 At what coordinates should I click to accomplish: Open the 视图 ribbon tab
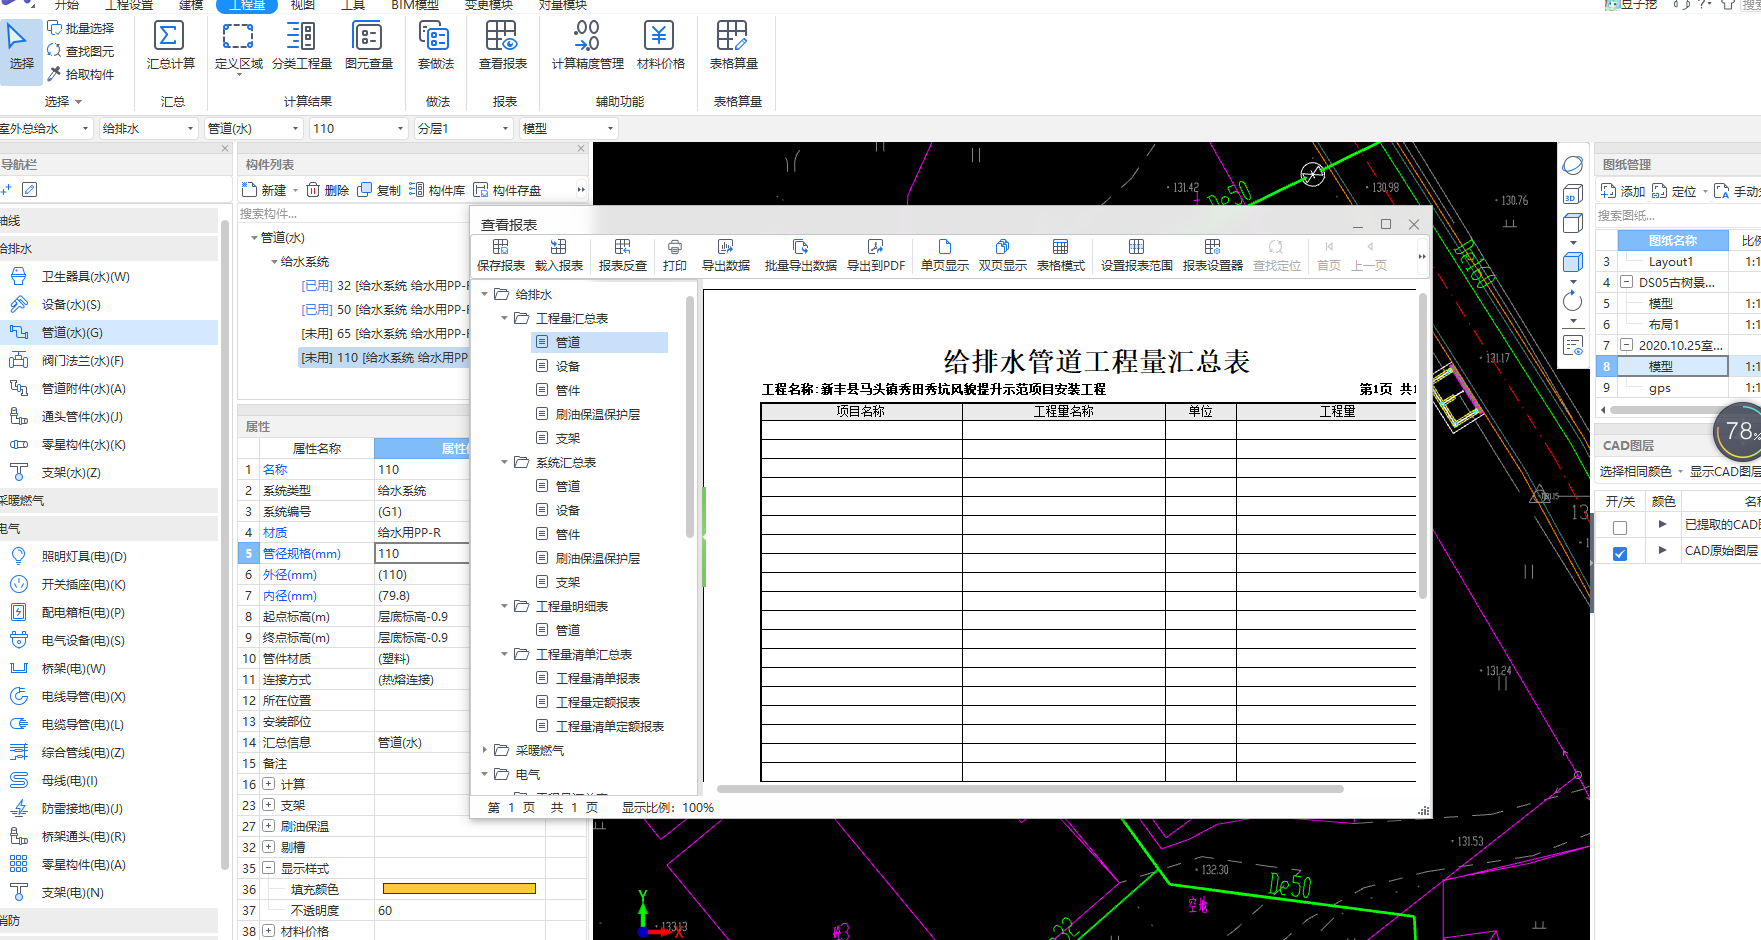tap(302, 5)
